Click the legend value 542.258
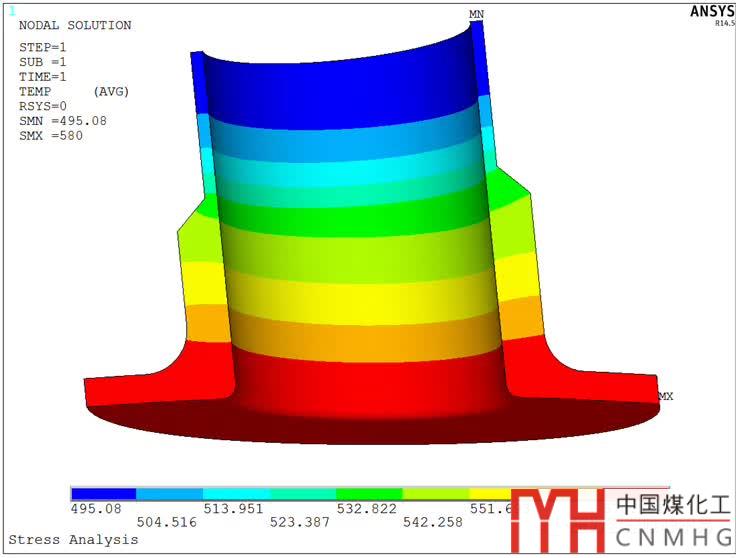Image resolution: width=736 pixels, height=558 pixels. click(433, 522)
